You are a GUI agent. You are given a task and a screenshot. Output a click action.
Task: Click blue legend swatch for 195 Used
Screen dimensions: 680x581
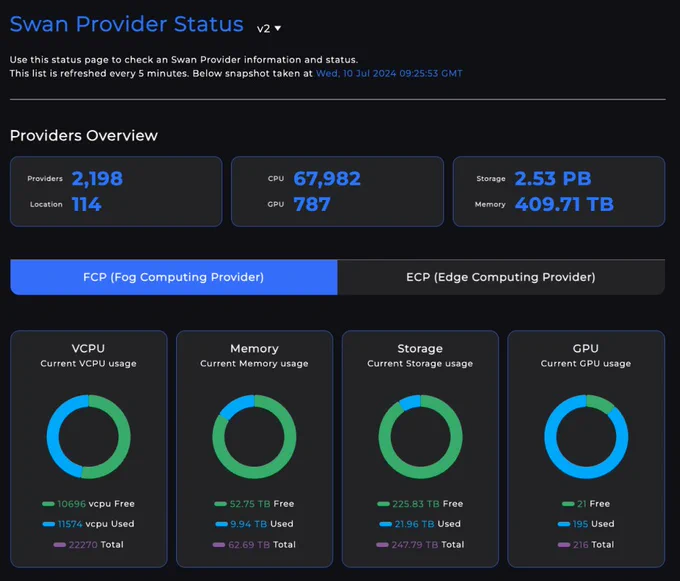click(564, 524)
